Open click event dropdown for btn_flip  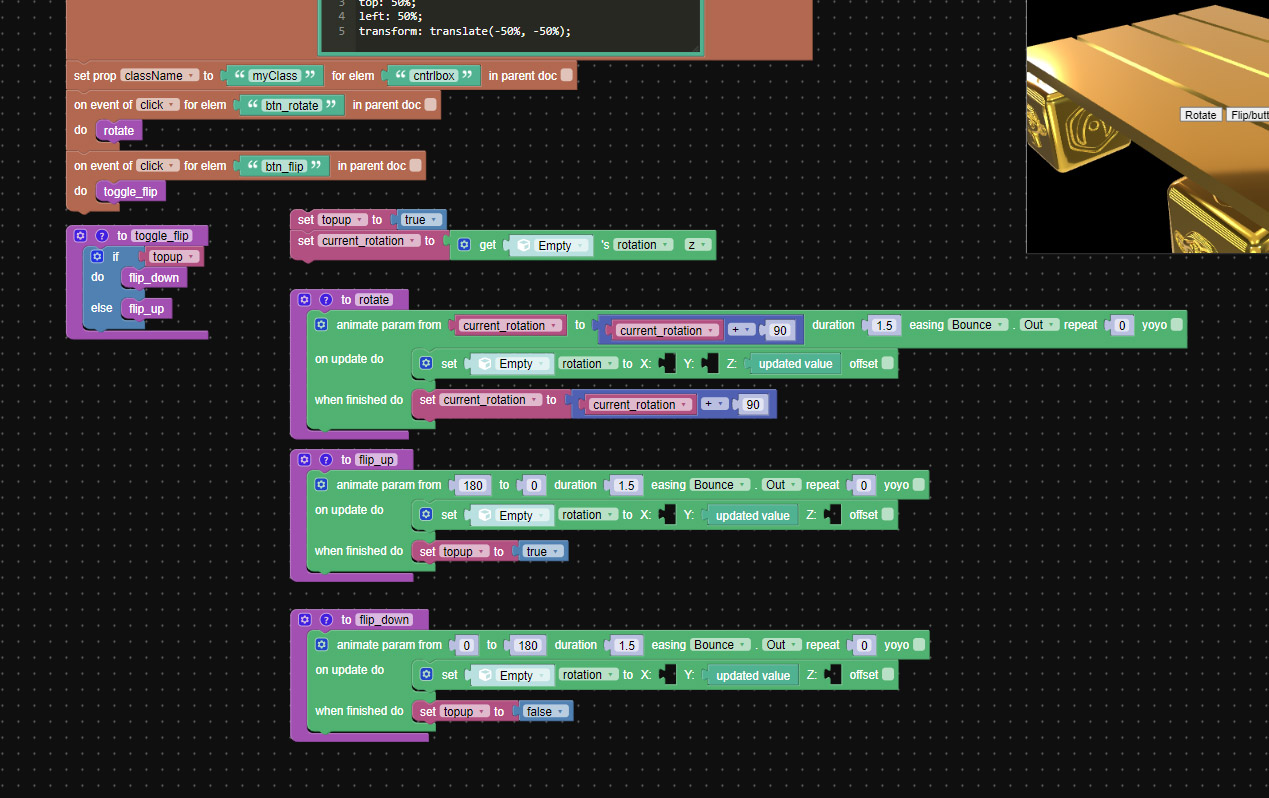tap(158, 166)
